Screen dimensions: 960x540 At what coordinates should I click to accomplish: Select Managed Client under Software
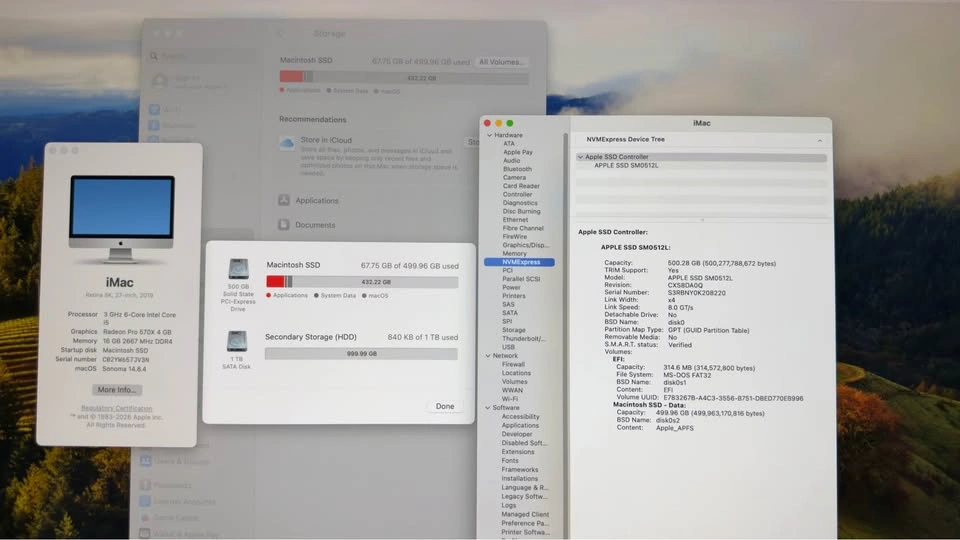tap(525, 514)
